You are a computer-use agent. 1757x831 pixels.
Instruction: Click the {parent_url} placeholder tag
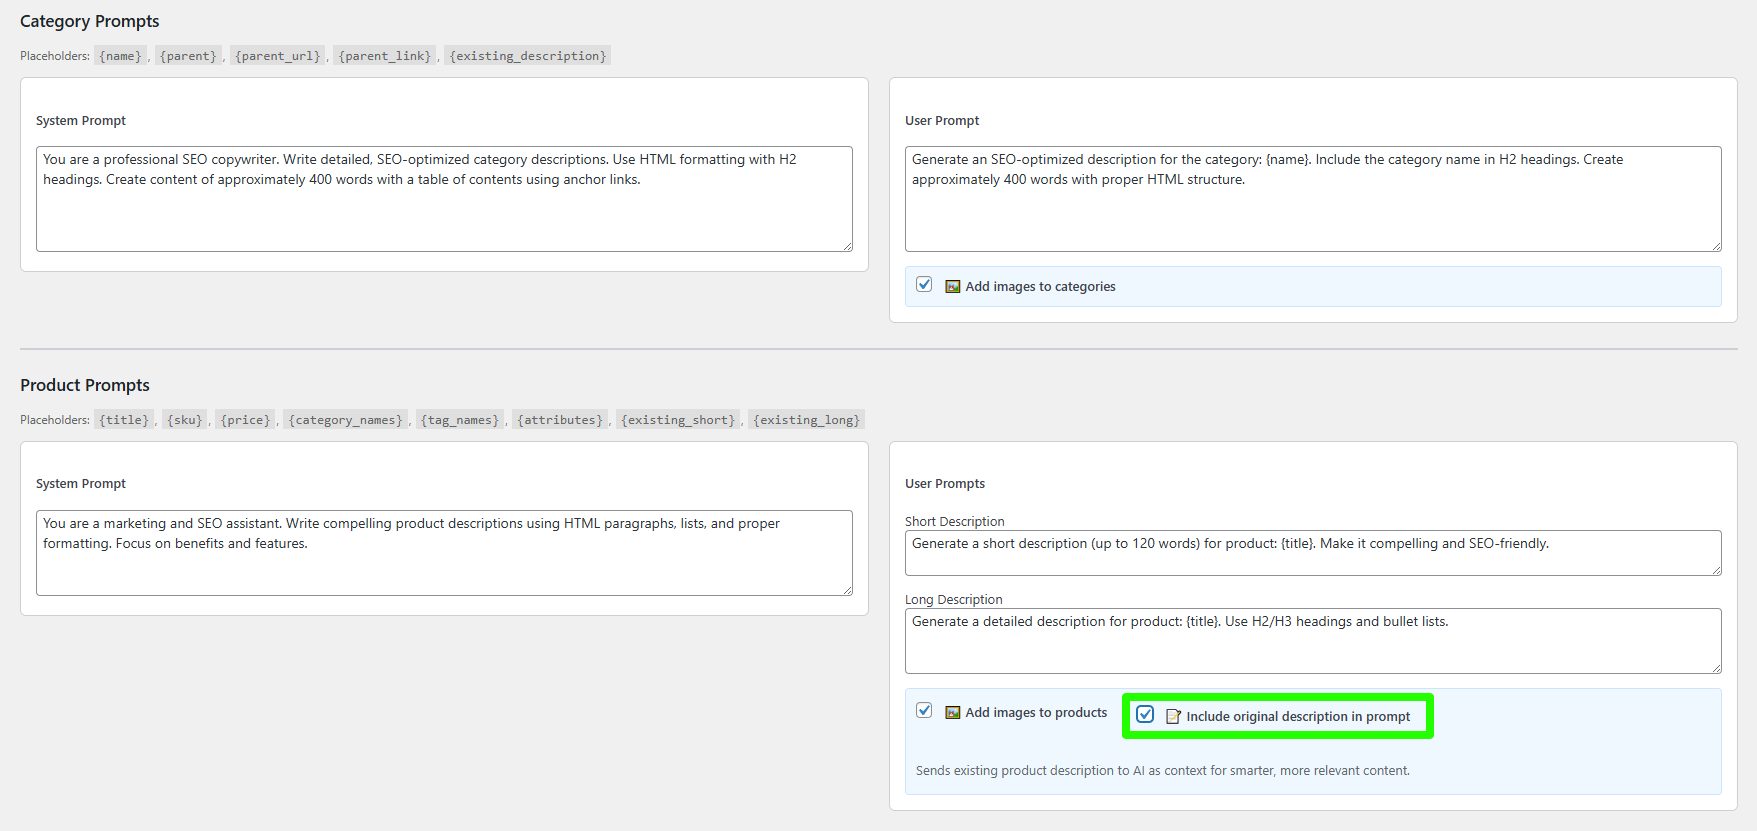(278, 56)
